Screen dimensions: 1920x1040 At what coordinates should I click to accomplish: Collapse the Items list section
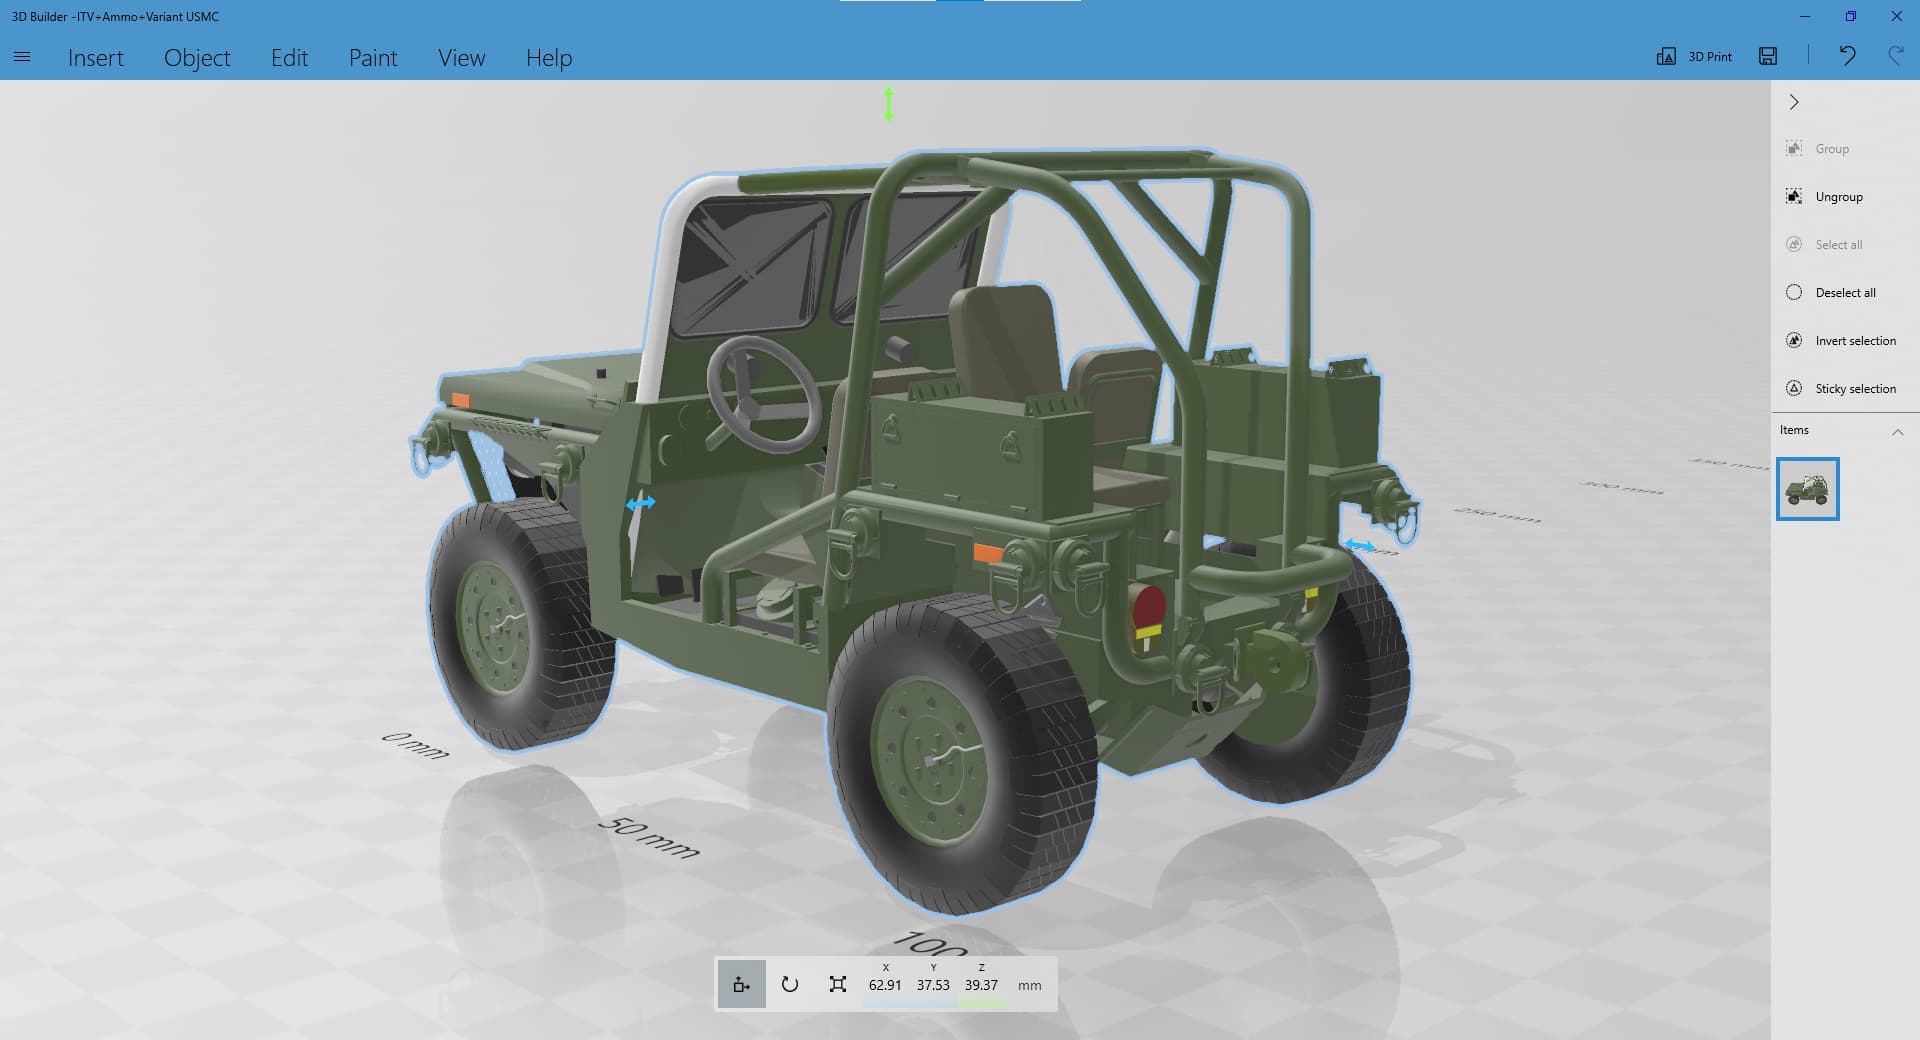[x=1897, y=431]
